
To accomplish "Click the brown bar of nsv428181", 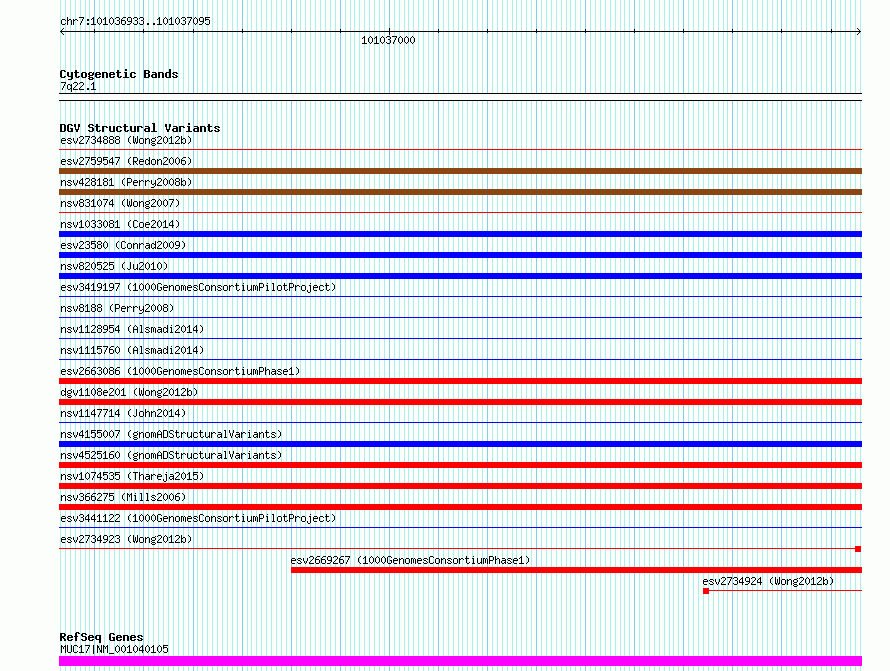I will [x=460, y=192].
